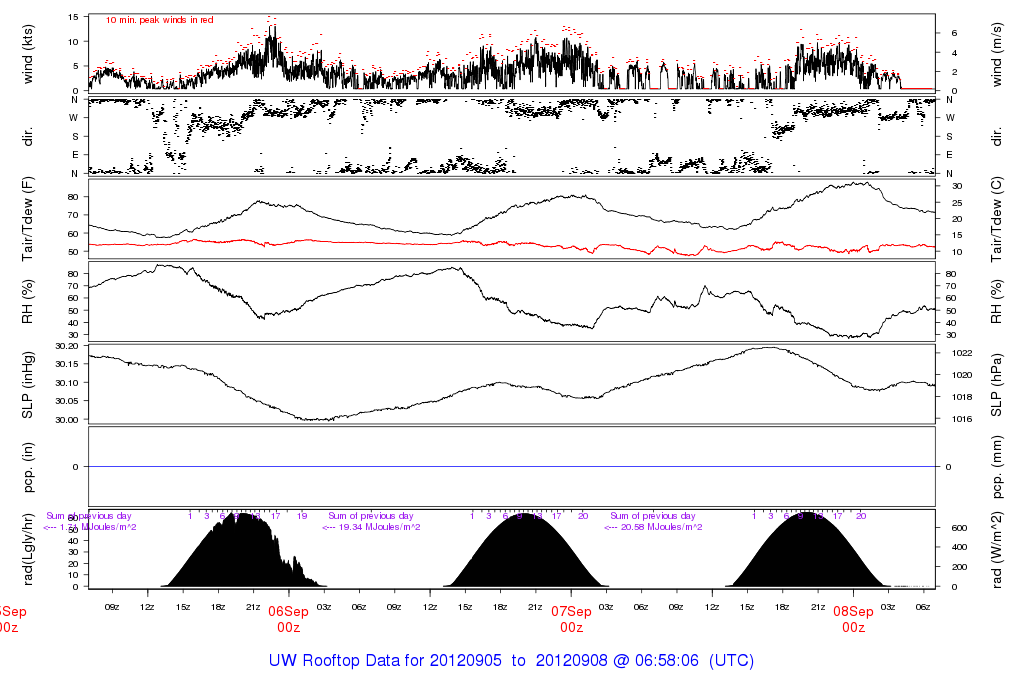The height and width of the screenshot is (700, 1024).
Task: Click the '30.00' pressure axis value
Action: [67, 420]
